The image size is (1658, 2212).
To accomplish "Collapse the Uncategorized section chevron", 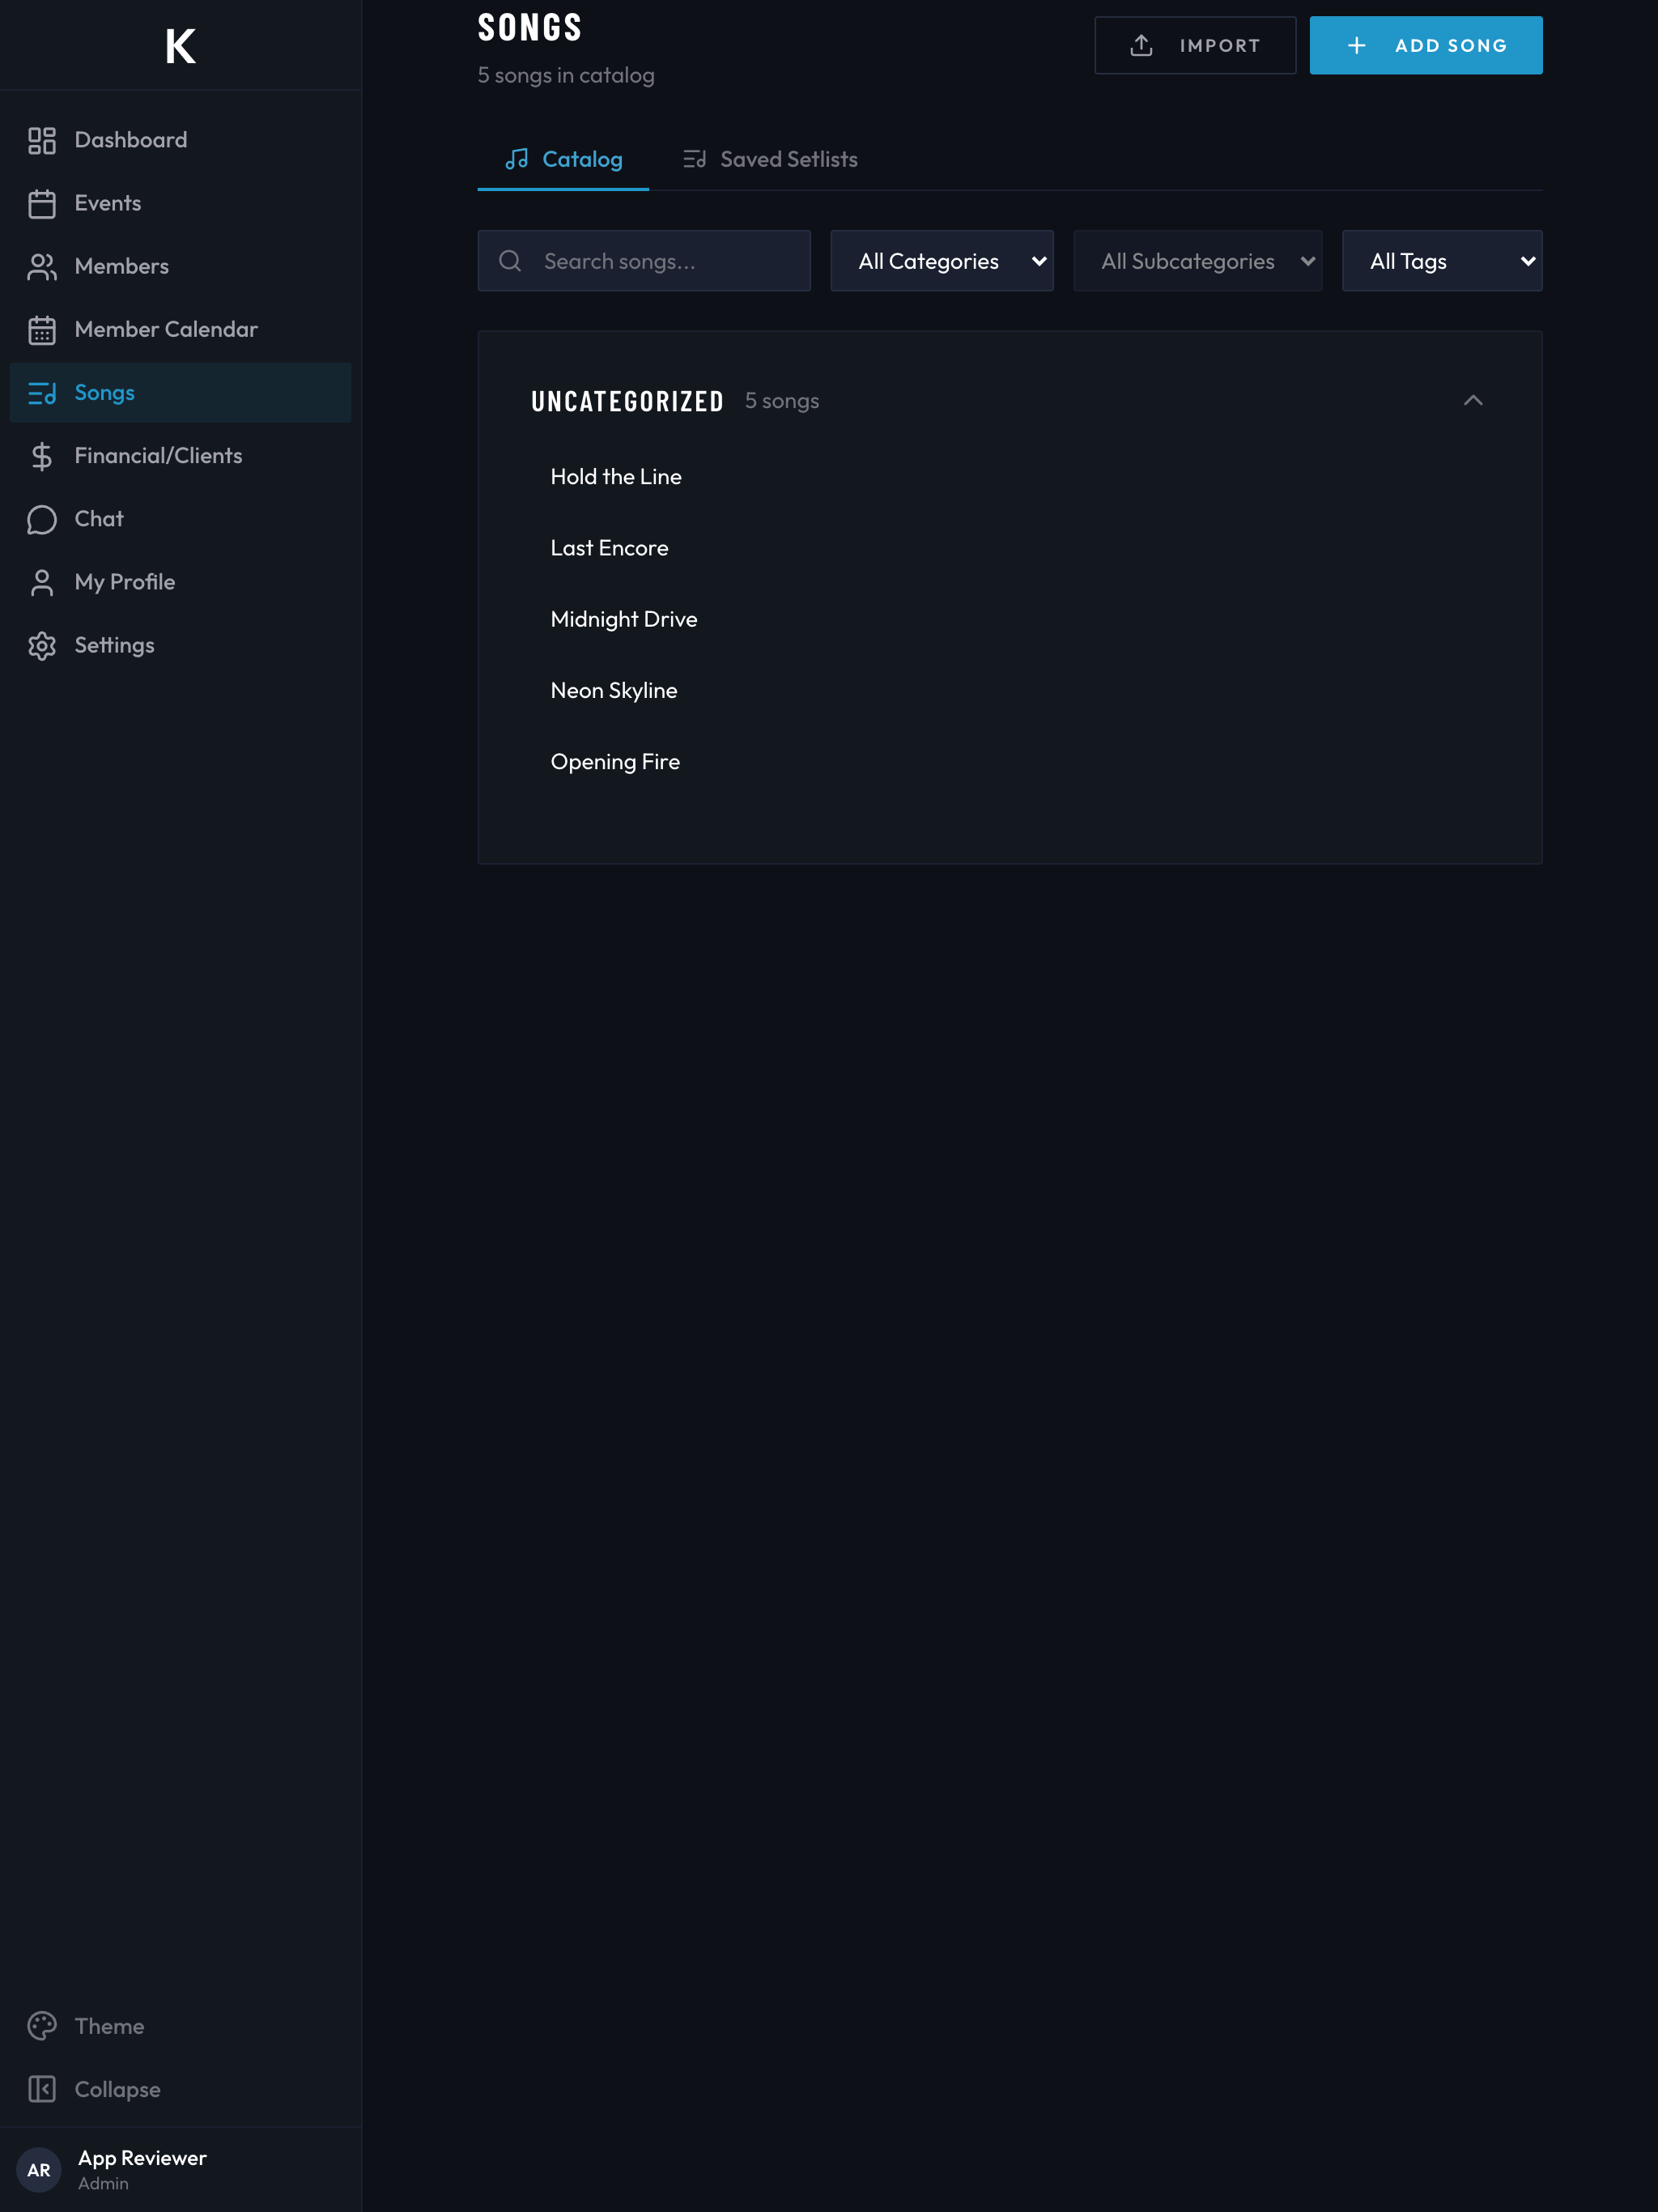I will pyautogui.click(x=1473, y=400).
